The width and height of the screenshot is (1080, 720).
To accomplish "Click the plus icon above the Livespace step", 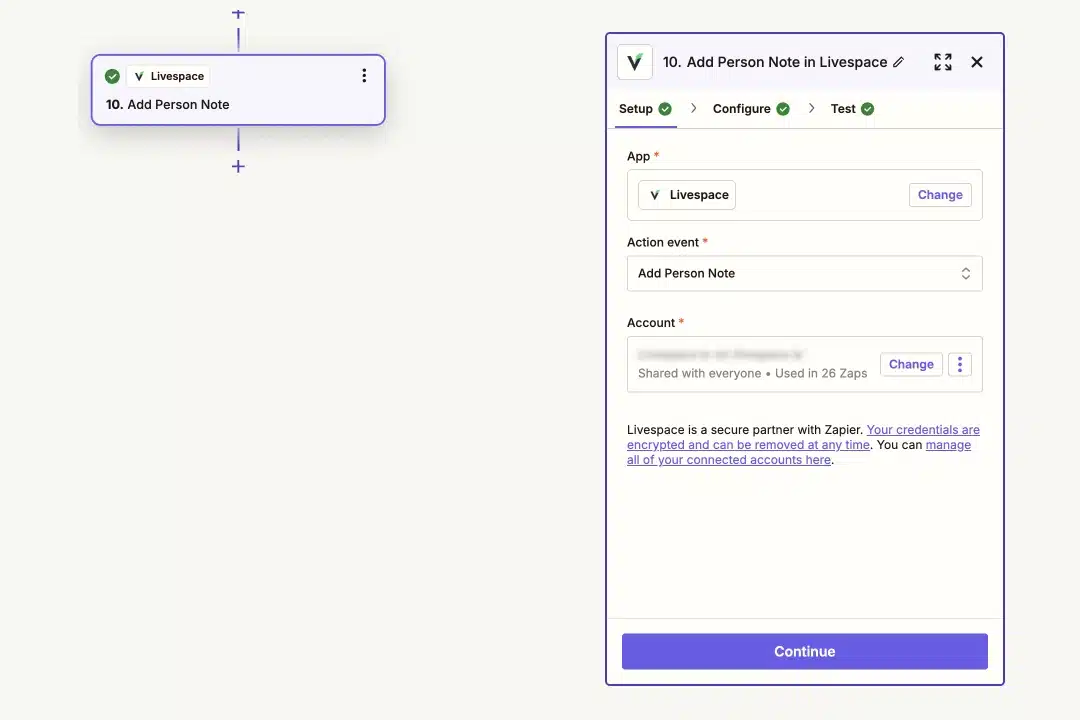I will coord(238,14).
